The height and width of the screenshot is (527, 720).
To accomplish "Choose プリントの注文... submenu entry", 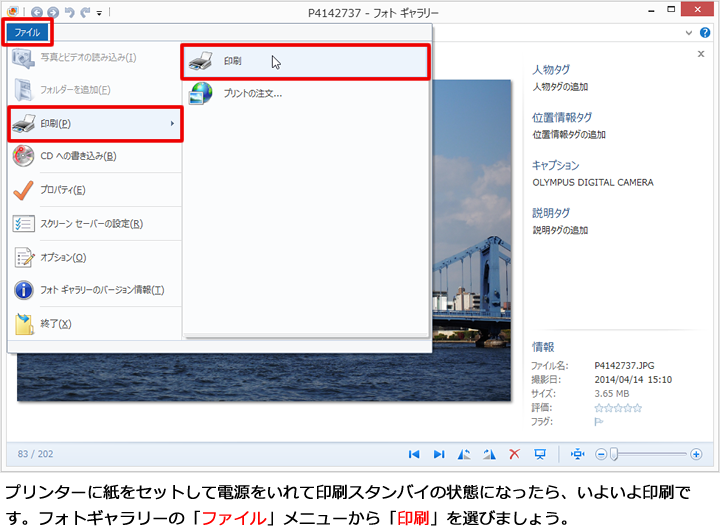I will click(305, 94).
